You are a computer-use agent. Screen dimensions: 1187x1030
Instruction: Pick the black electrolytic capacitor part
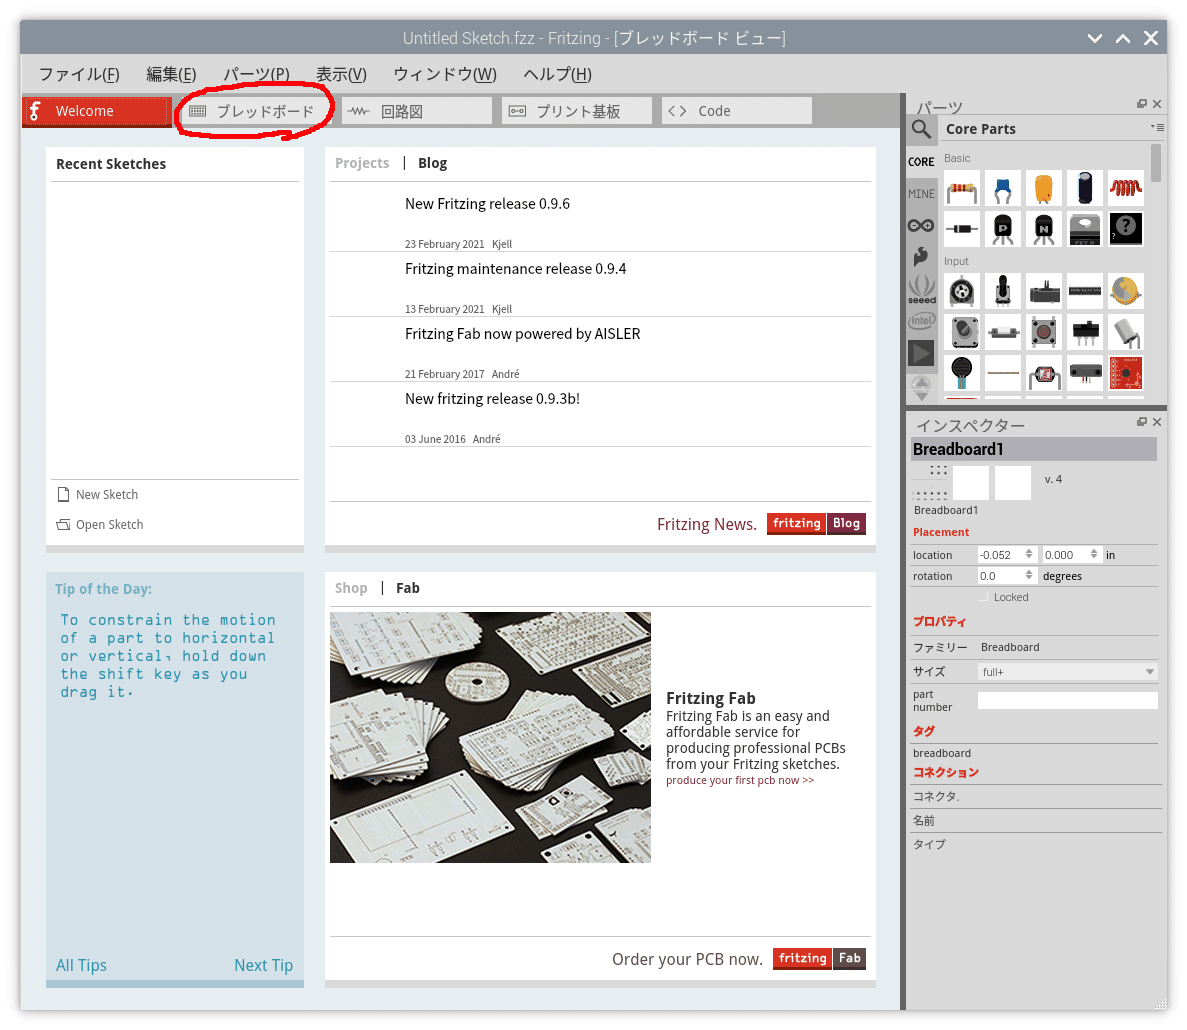(1085, 188)
